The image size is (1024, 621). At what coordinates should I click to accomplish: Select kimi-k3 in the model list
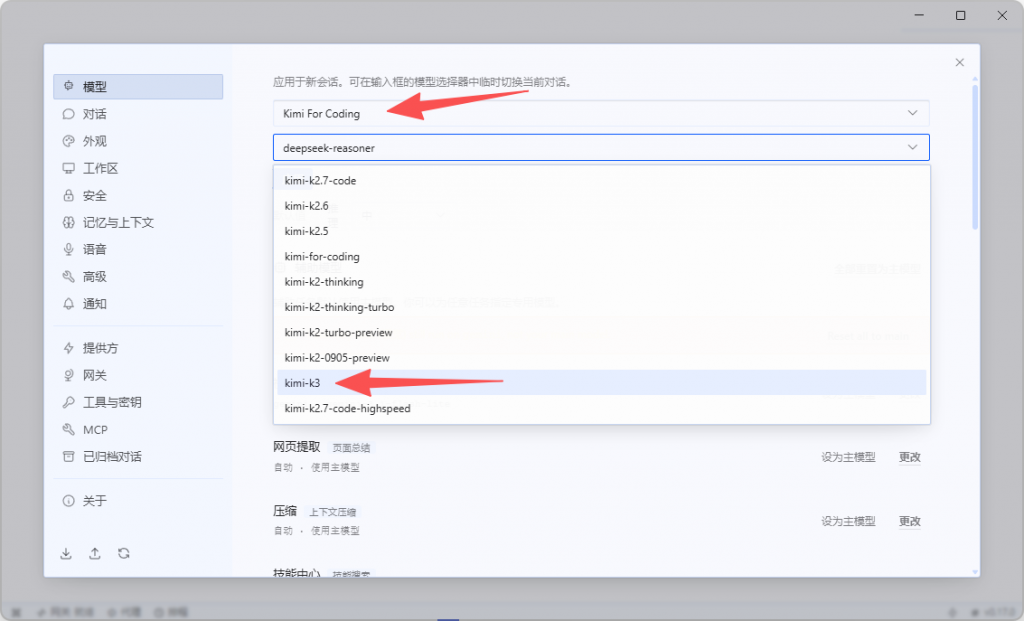pos(601,383)
